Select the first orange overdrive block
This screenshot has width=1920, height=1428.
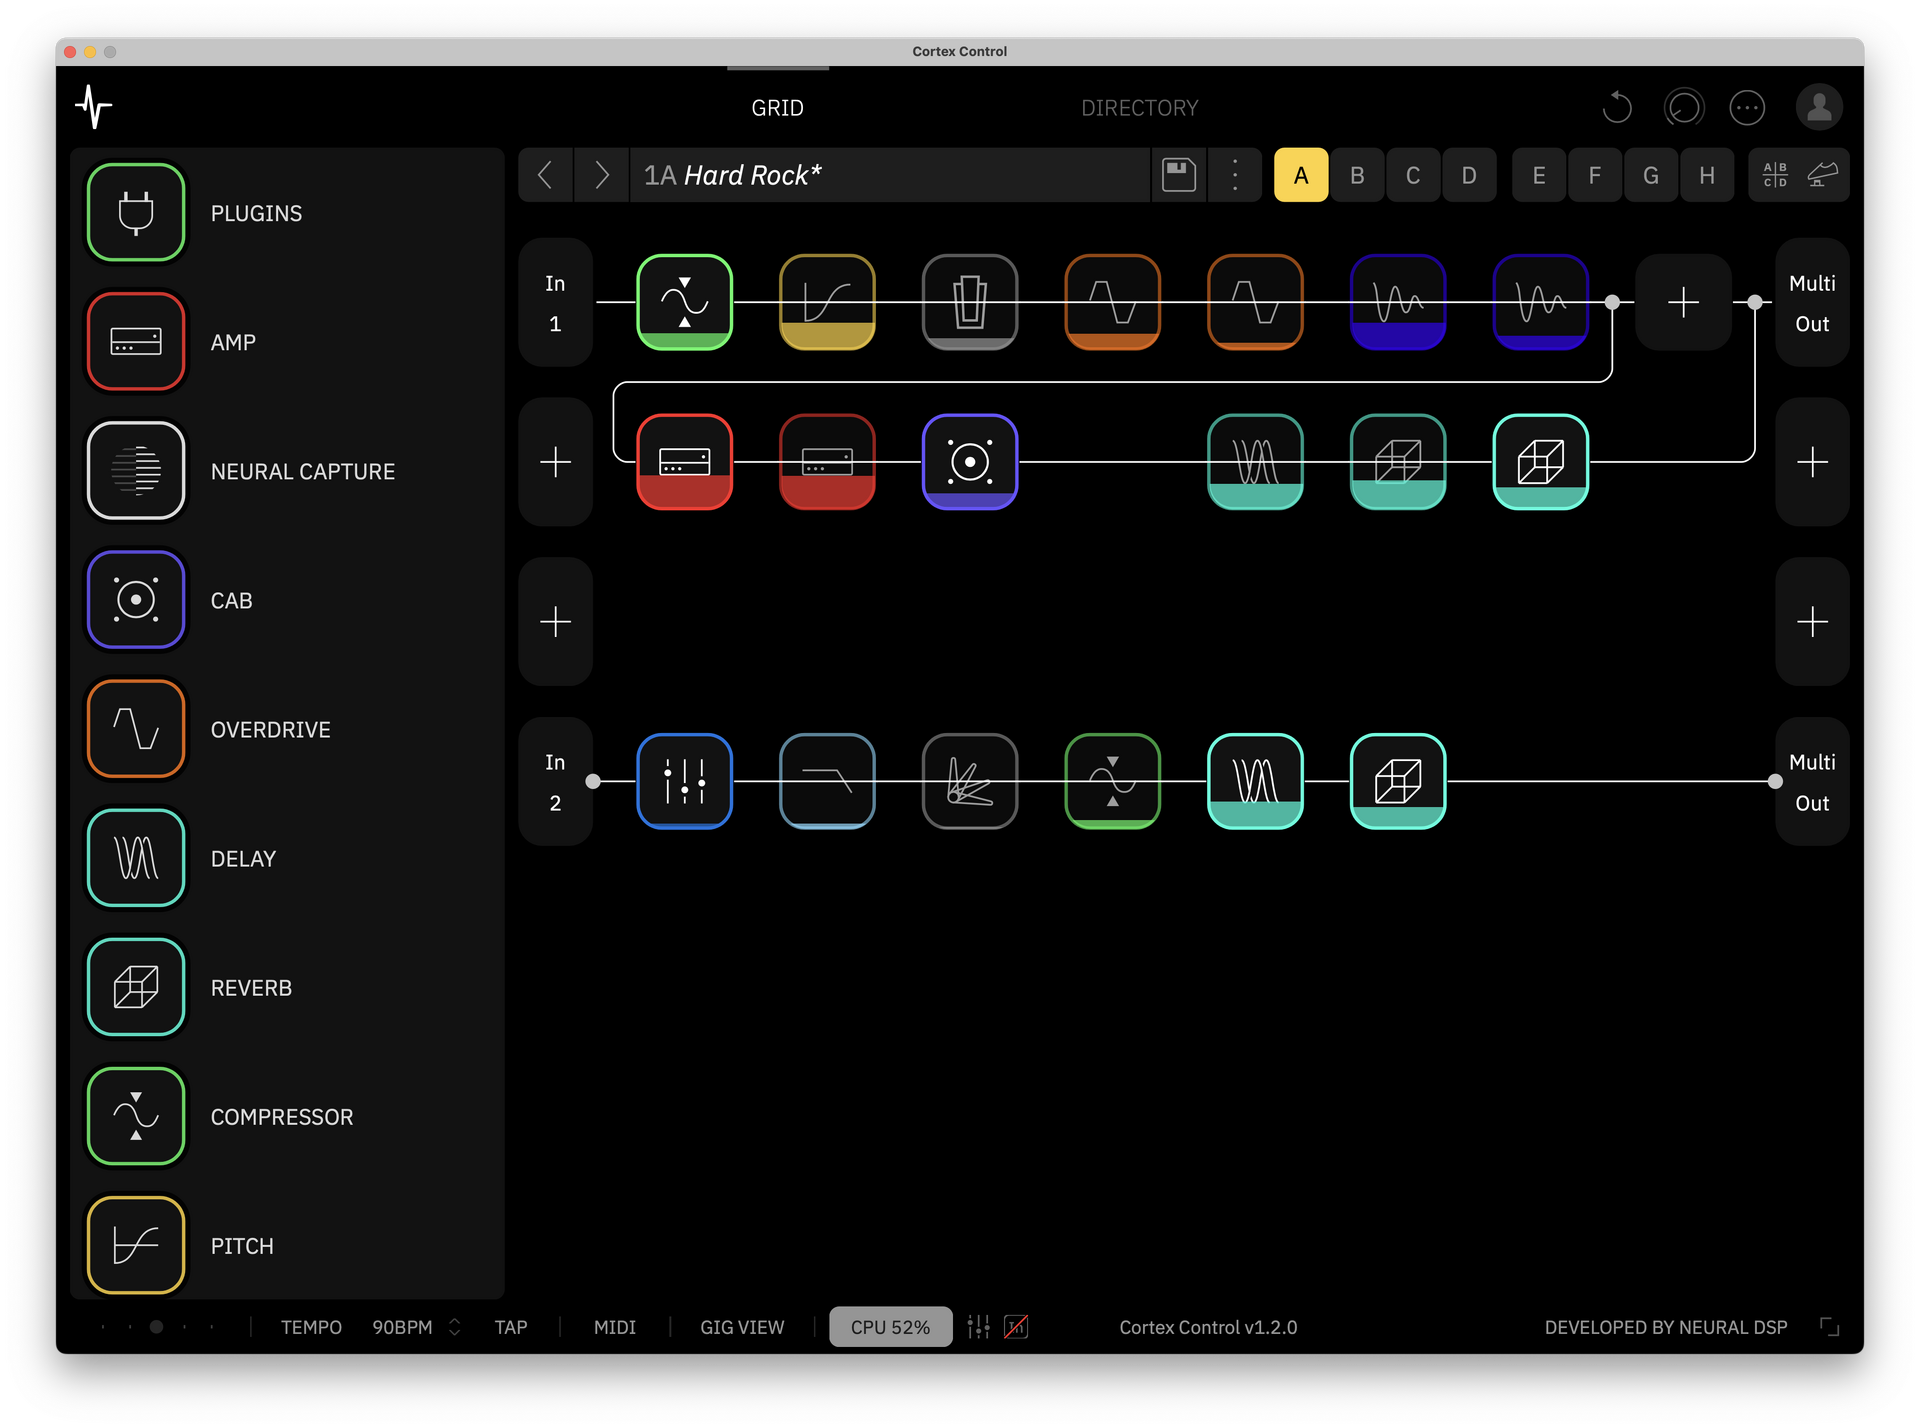point(1113,302)
